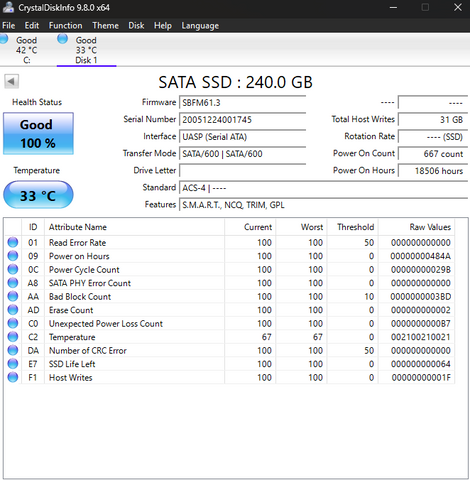Click the 33 °C temperature button
Screen dimensions: 470x480
[38, 195]
